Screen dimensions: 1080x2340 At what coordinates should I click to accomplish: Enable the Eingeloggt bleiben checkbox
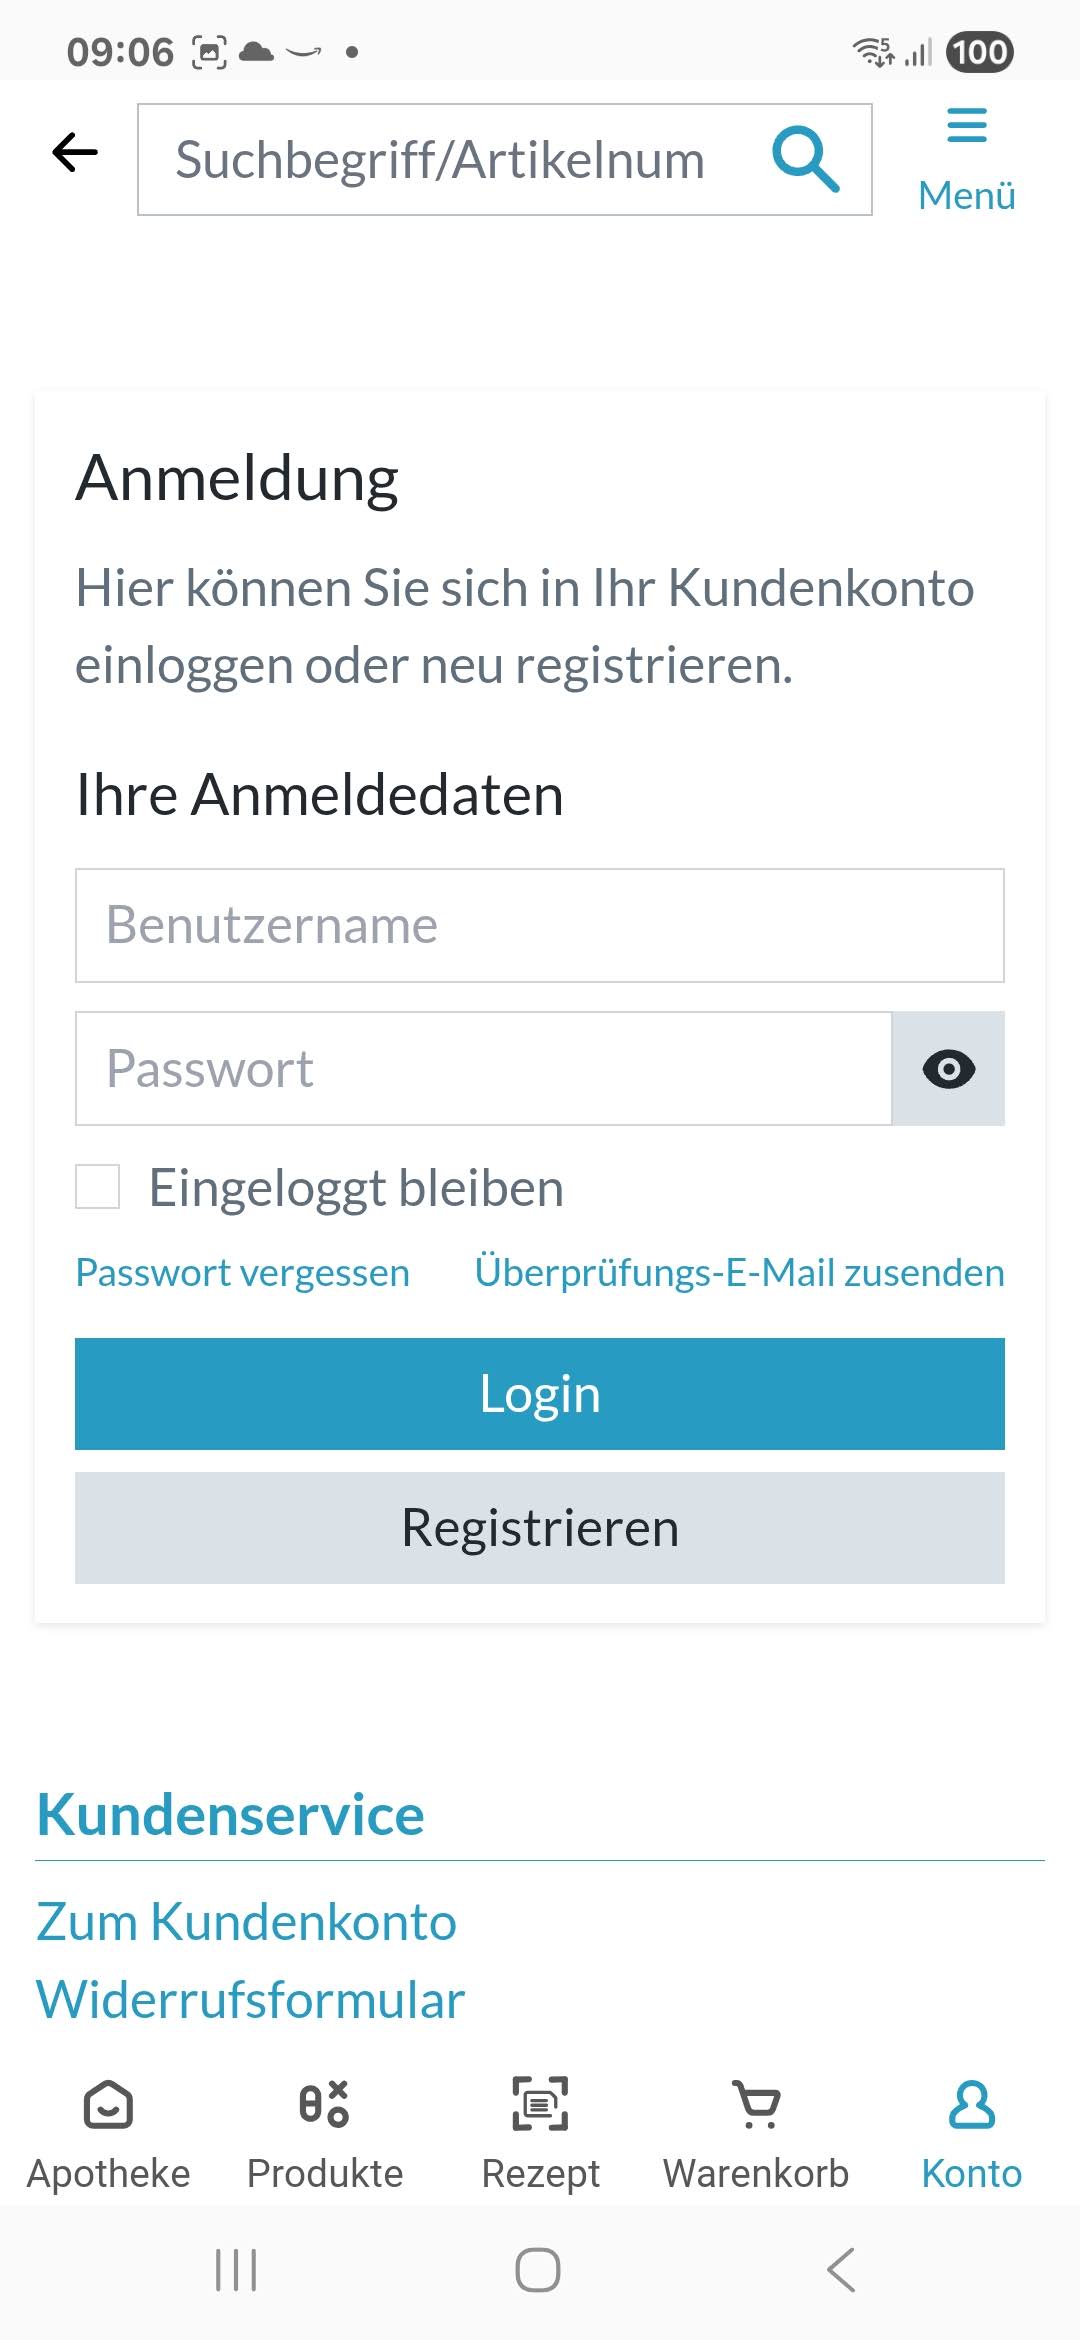[x=98, y=1187]
